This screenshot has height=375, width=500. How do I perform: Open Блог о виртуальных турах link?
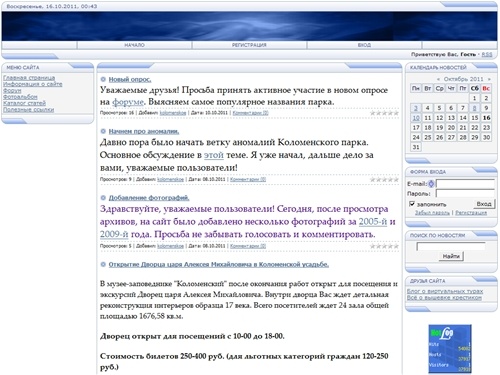click(445, 291)
